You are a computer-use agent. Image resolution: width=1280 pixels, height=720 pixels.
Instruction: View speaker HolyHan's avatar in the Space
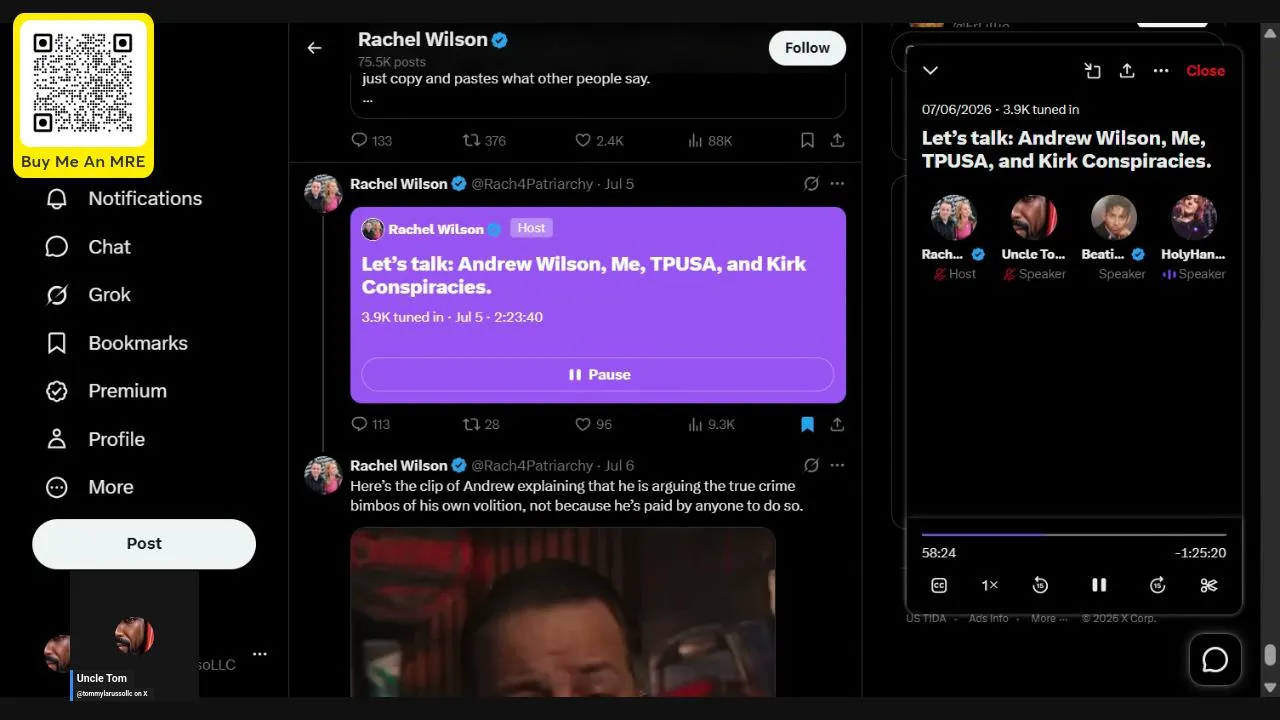coord(1193,218)
